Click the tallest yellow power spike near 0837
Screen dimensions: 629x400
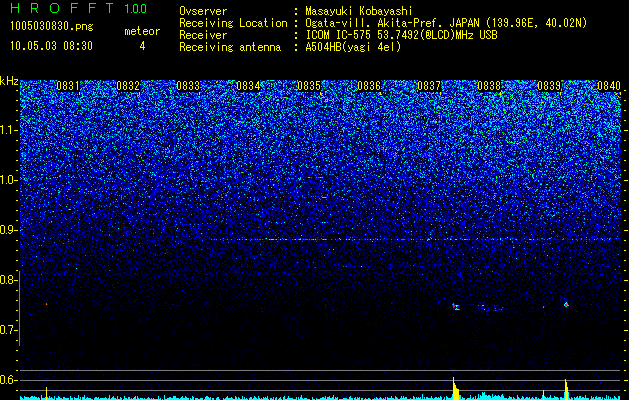pyautogui.click(x=455, y=388)
